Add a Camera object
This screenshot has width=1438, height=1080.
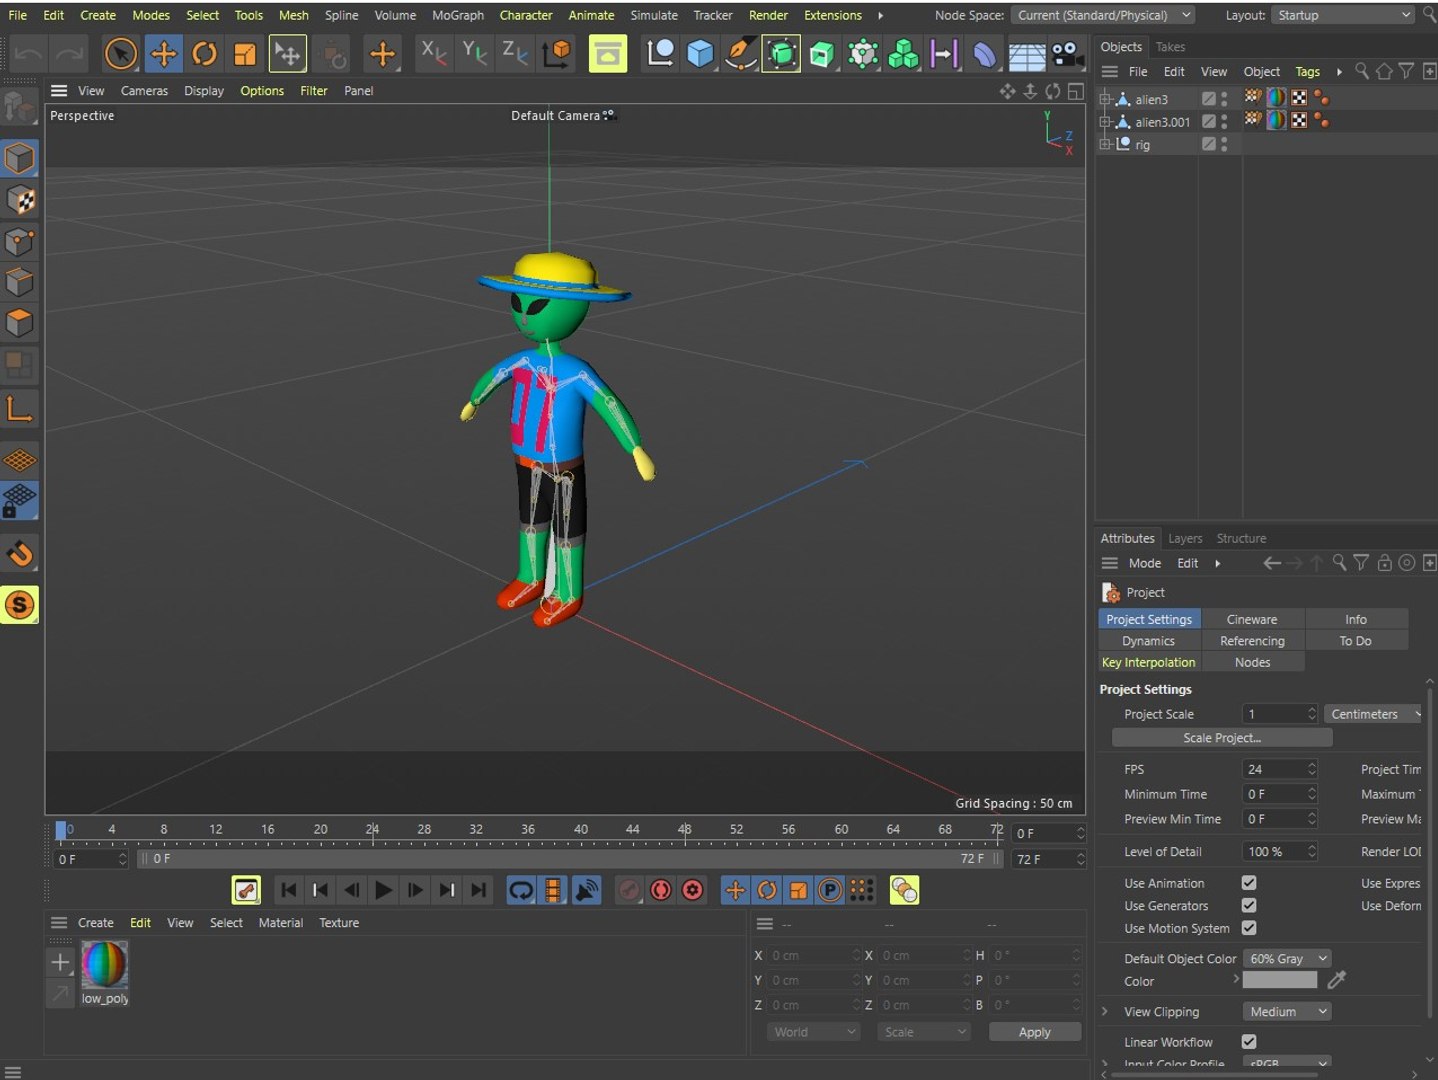click(x=1067, y=54)
